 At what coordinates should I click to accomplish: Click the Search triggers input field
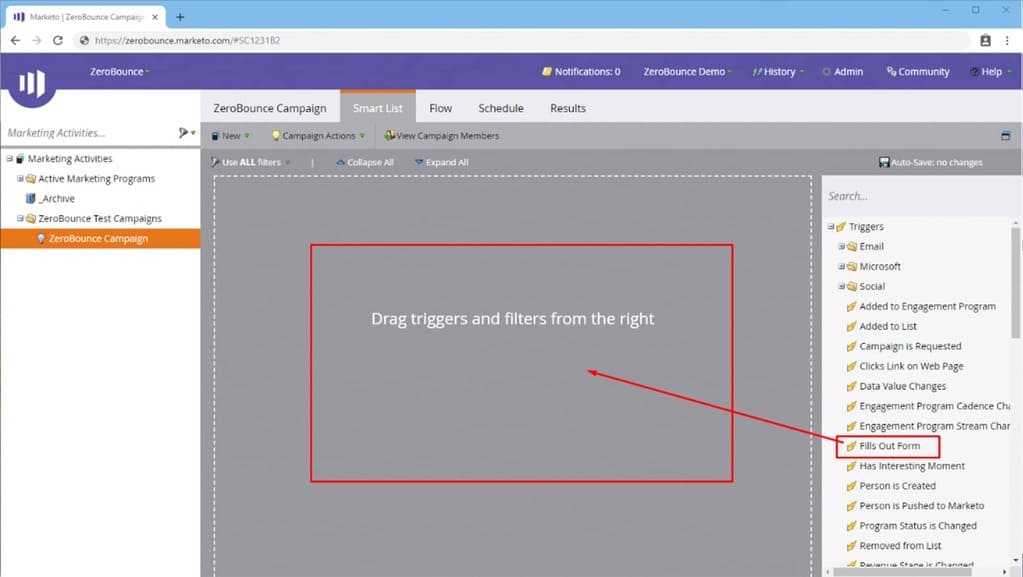click(x=919, y=196)
